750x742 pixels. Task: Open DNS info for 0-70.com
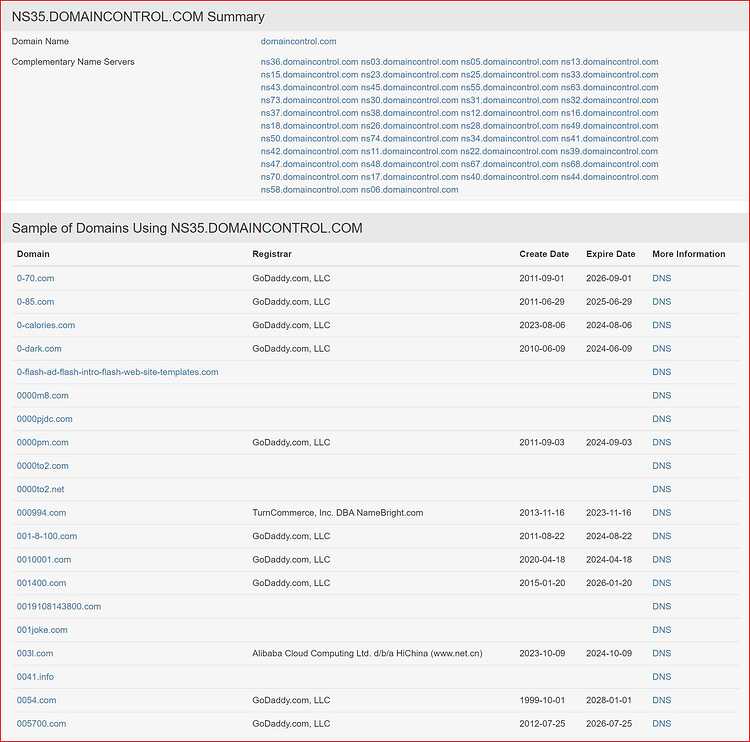662,278
